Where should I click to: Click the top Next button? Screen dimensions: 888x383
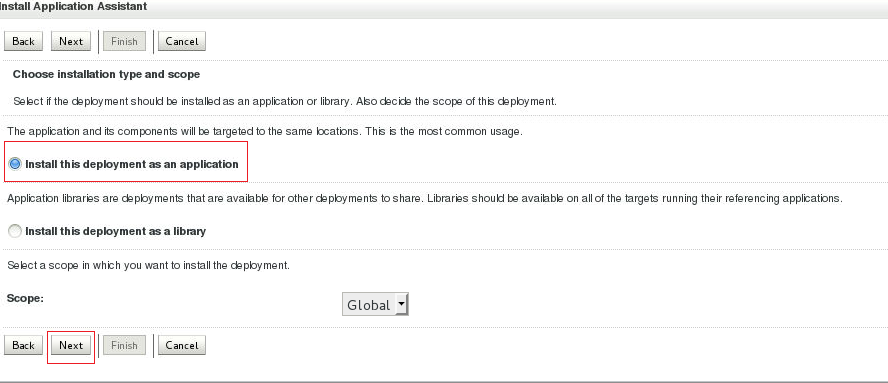pos(71,41)
